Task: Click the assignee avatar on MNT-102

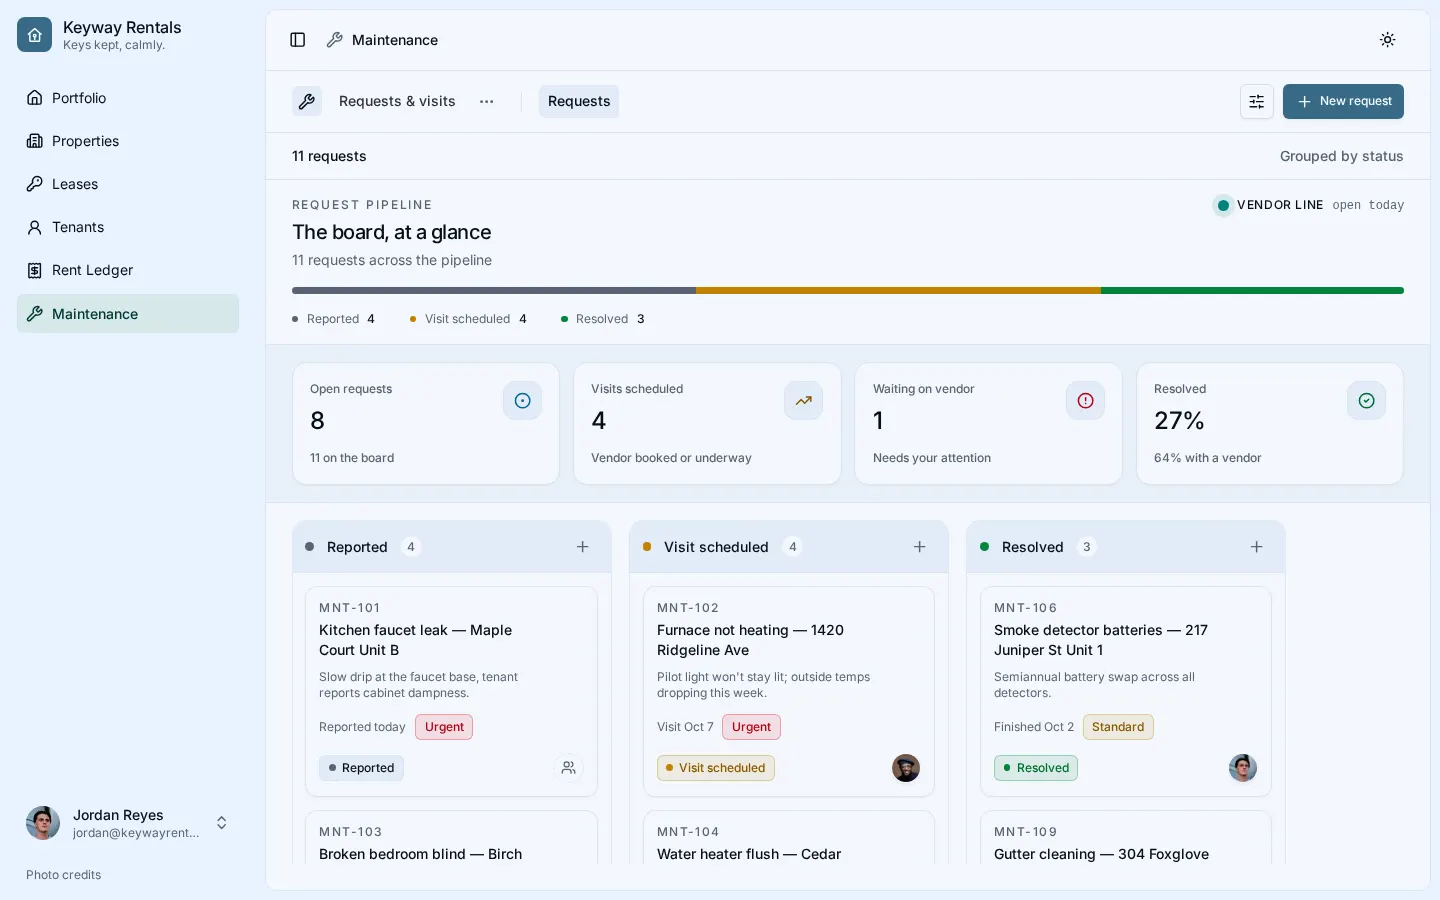Action: coord(906,768)
